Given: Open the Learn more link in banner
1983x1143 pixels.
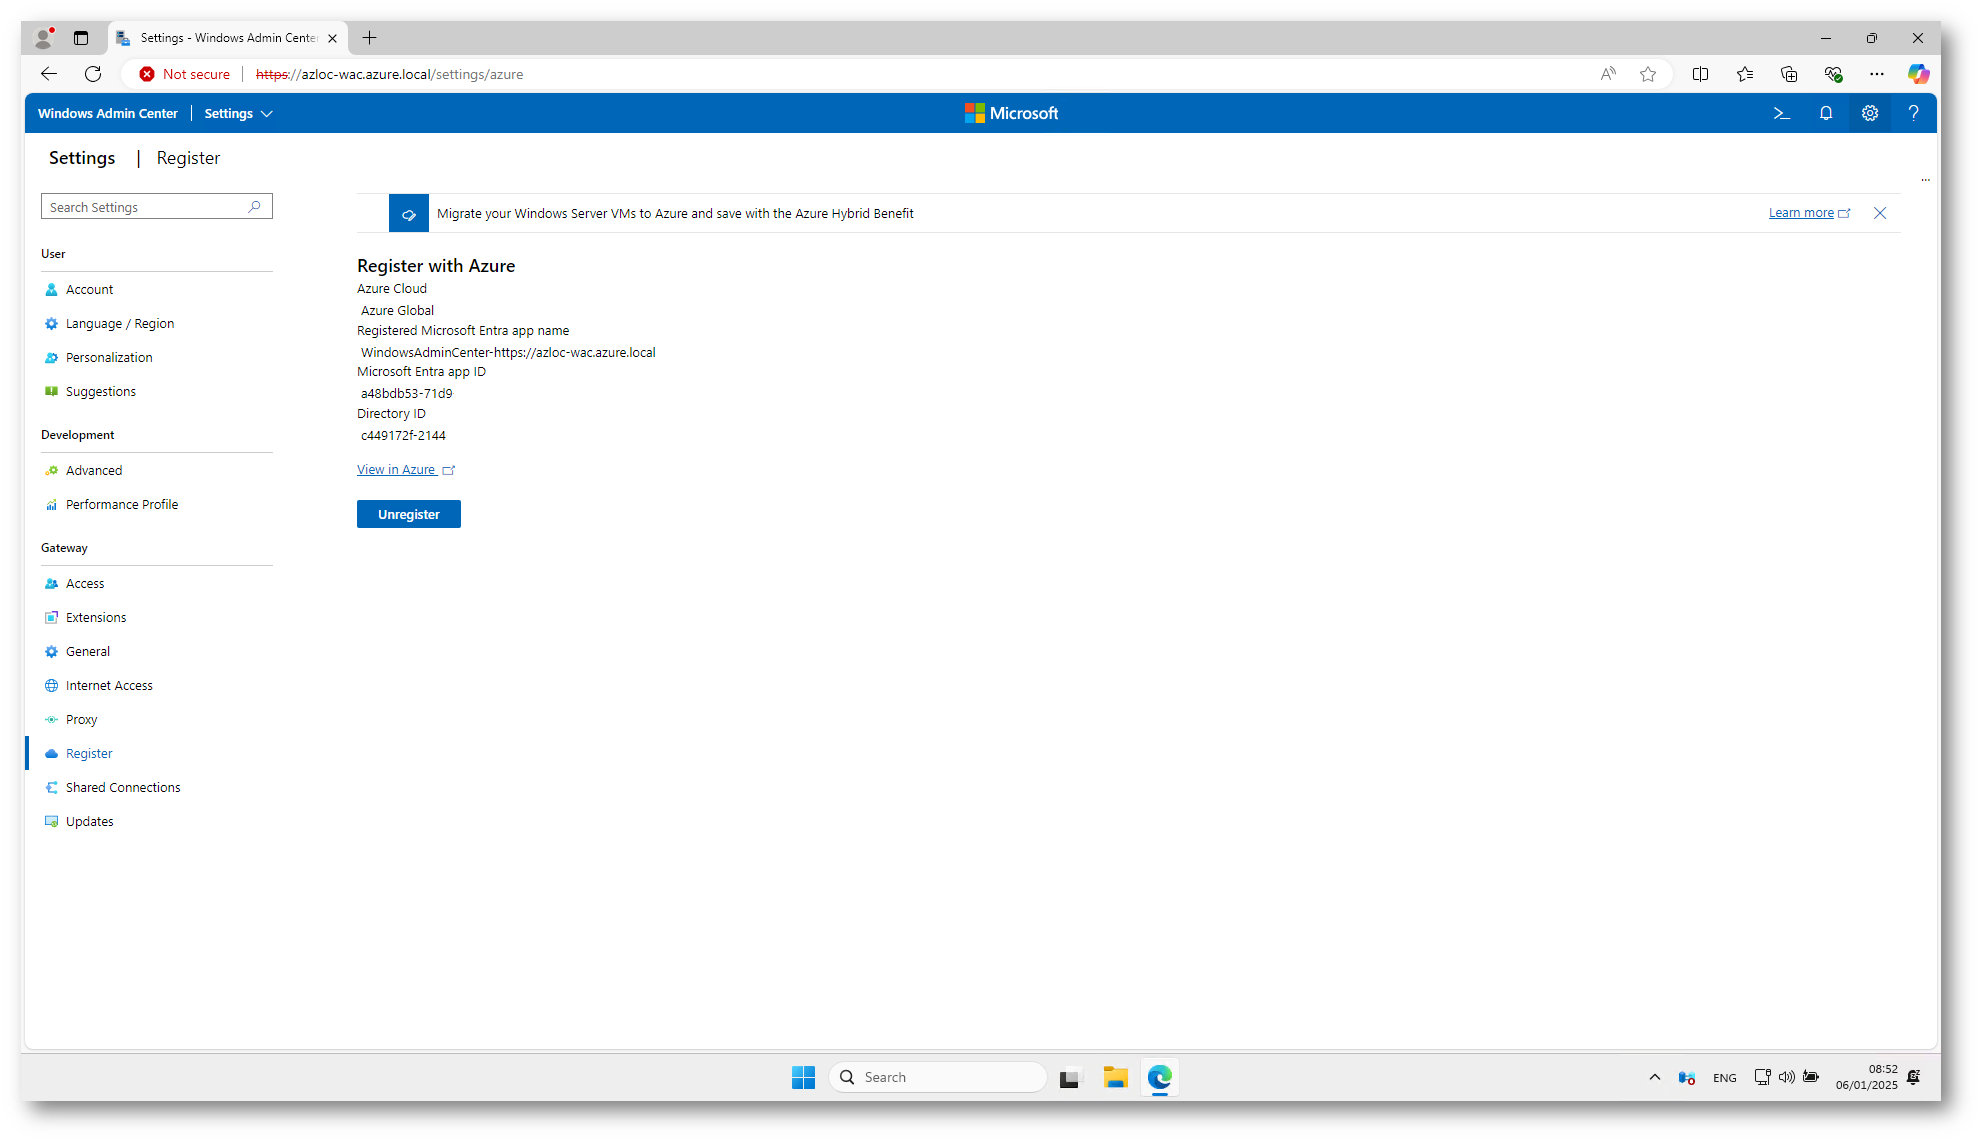Looking at the screenshot, I should (x=1809, y=213).
